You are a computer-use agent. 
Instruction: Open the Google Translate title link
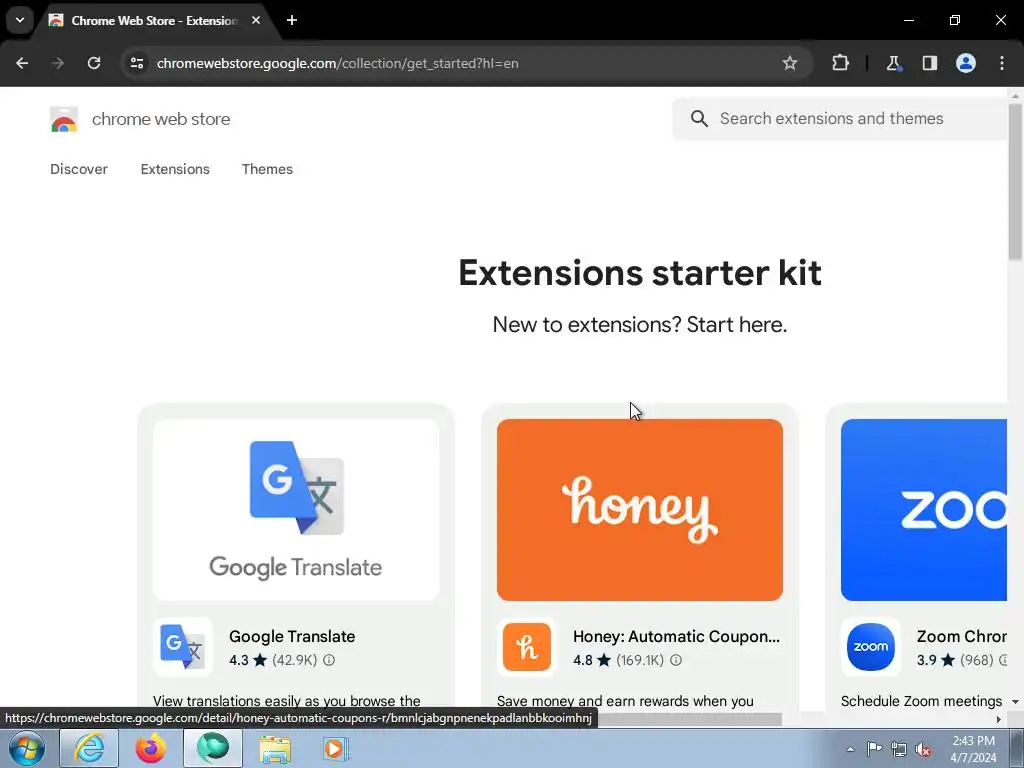292,637
